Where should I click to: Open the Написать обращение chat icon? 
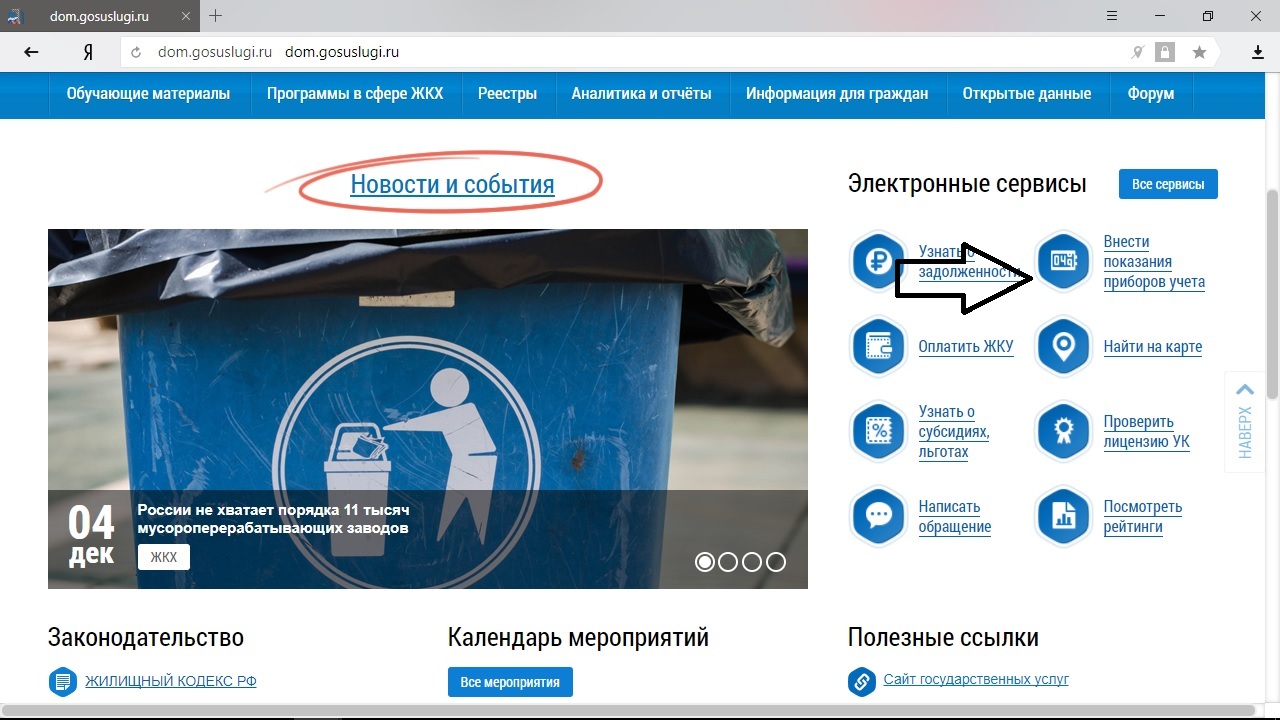[878, 516]
